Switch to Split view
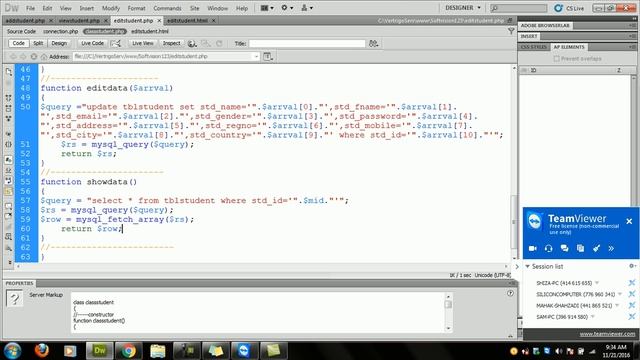This screenshot has width=640, height=360. click(38, 43)
